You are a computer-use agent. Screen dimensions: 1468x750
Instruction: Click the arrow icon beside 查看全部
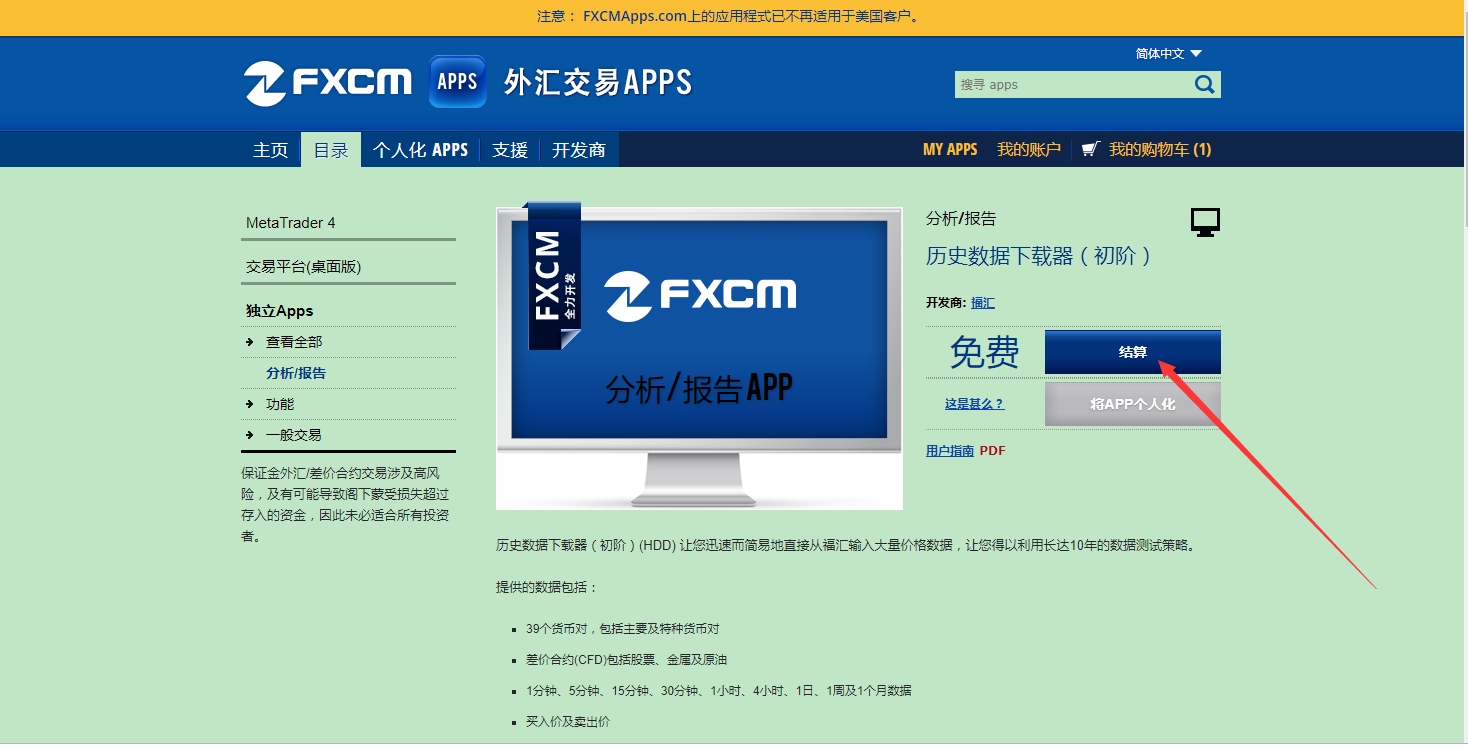[249, 342]
